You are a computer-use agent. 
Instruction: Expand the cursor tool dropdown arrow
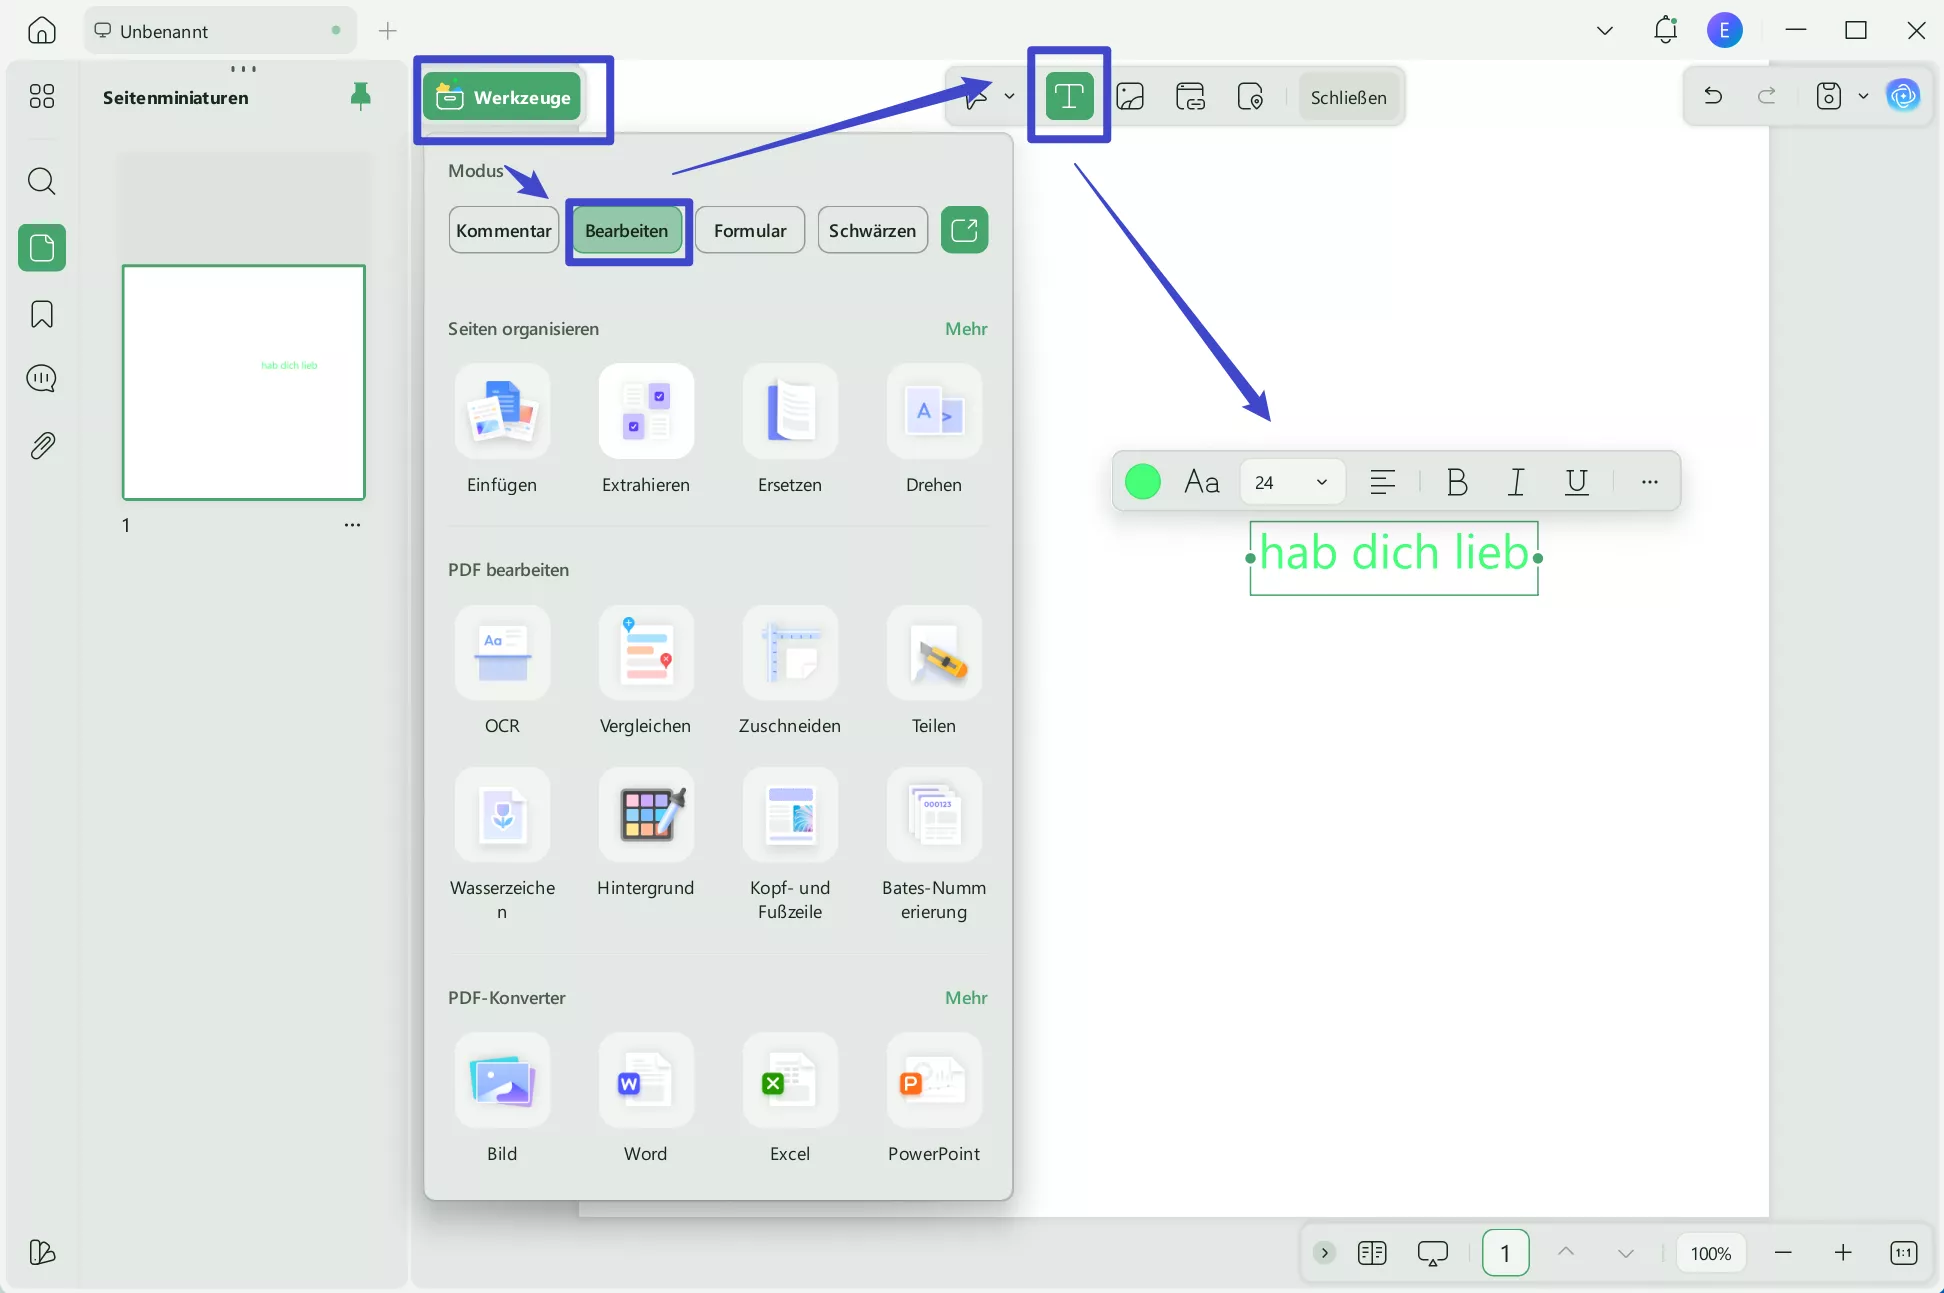point(1009,96)
